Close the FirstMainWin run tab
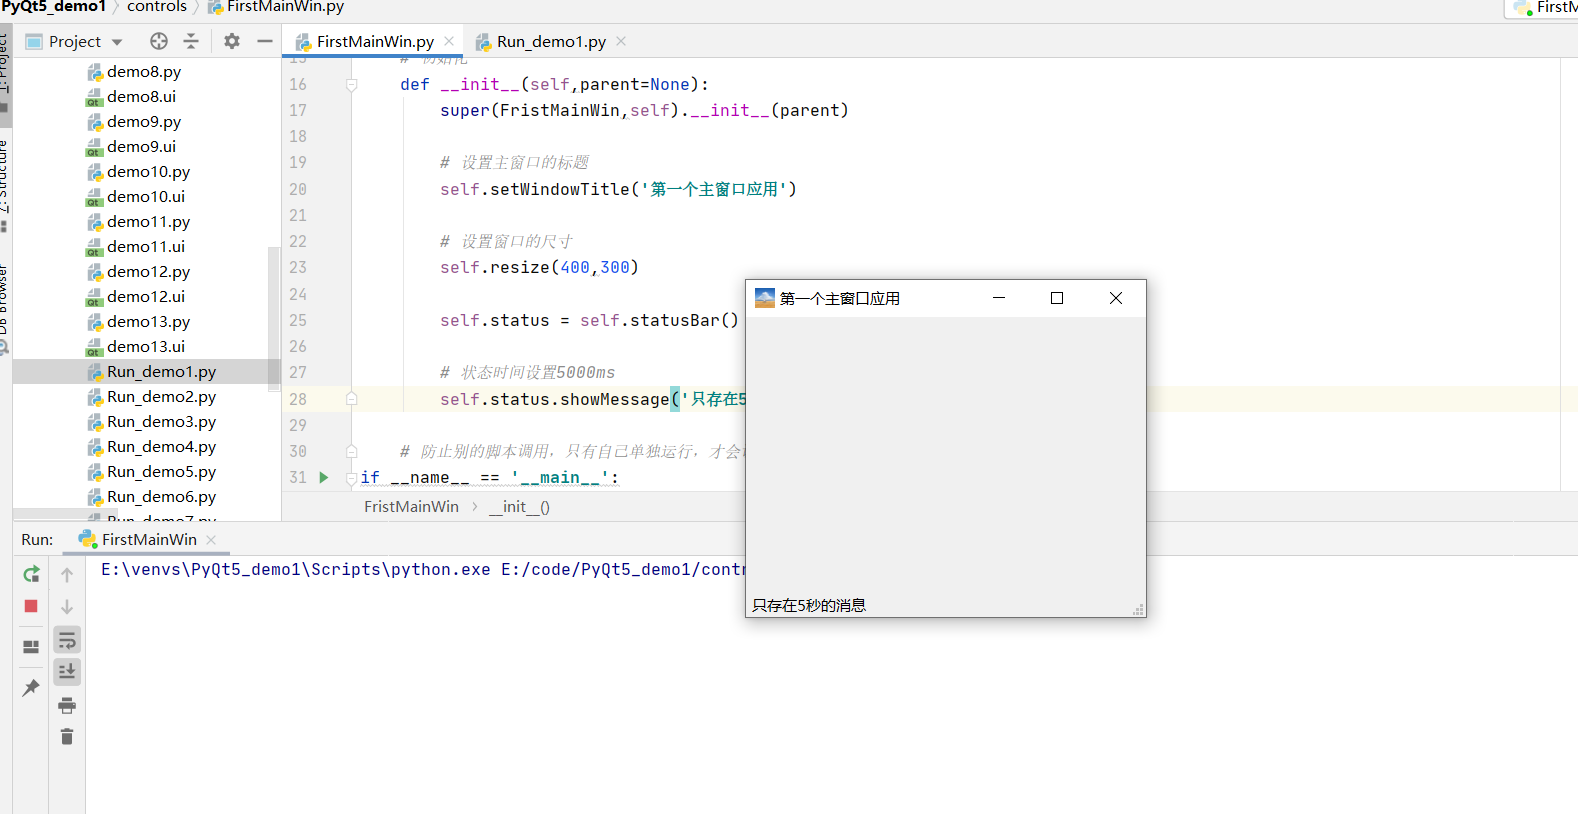 coord(211,540)
